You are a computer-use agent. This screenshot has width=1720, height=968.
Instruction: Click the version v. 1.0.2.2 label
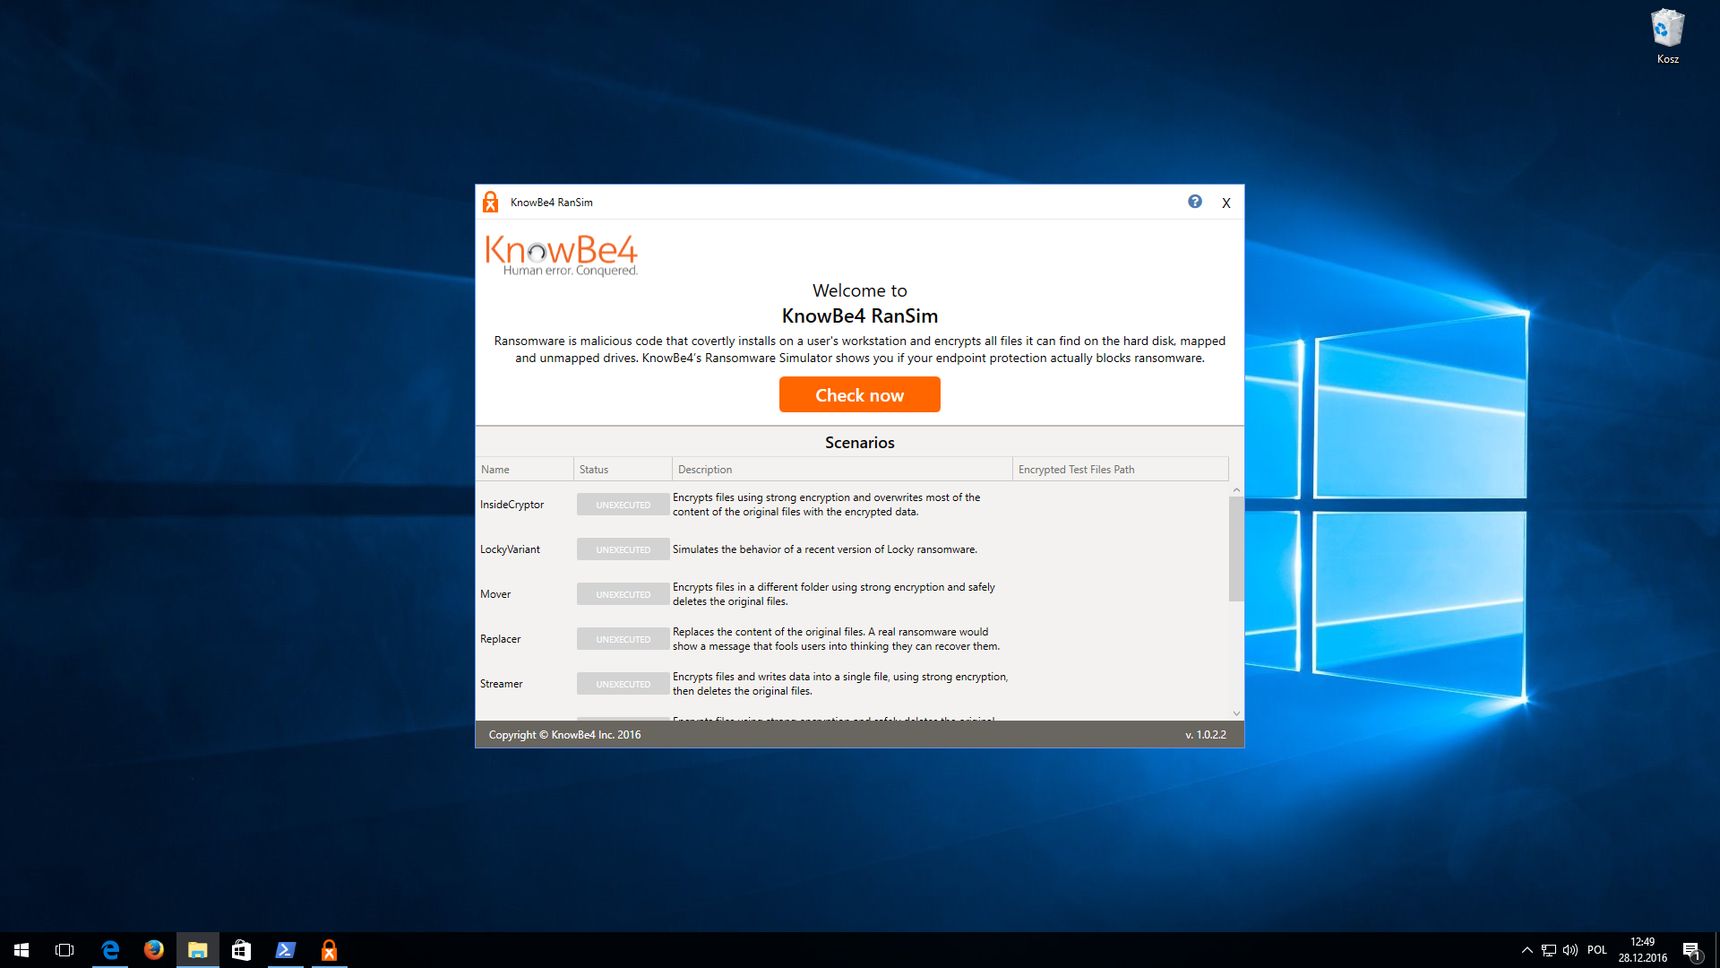(1205, 735)
